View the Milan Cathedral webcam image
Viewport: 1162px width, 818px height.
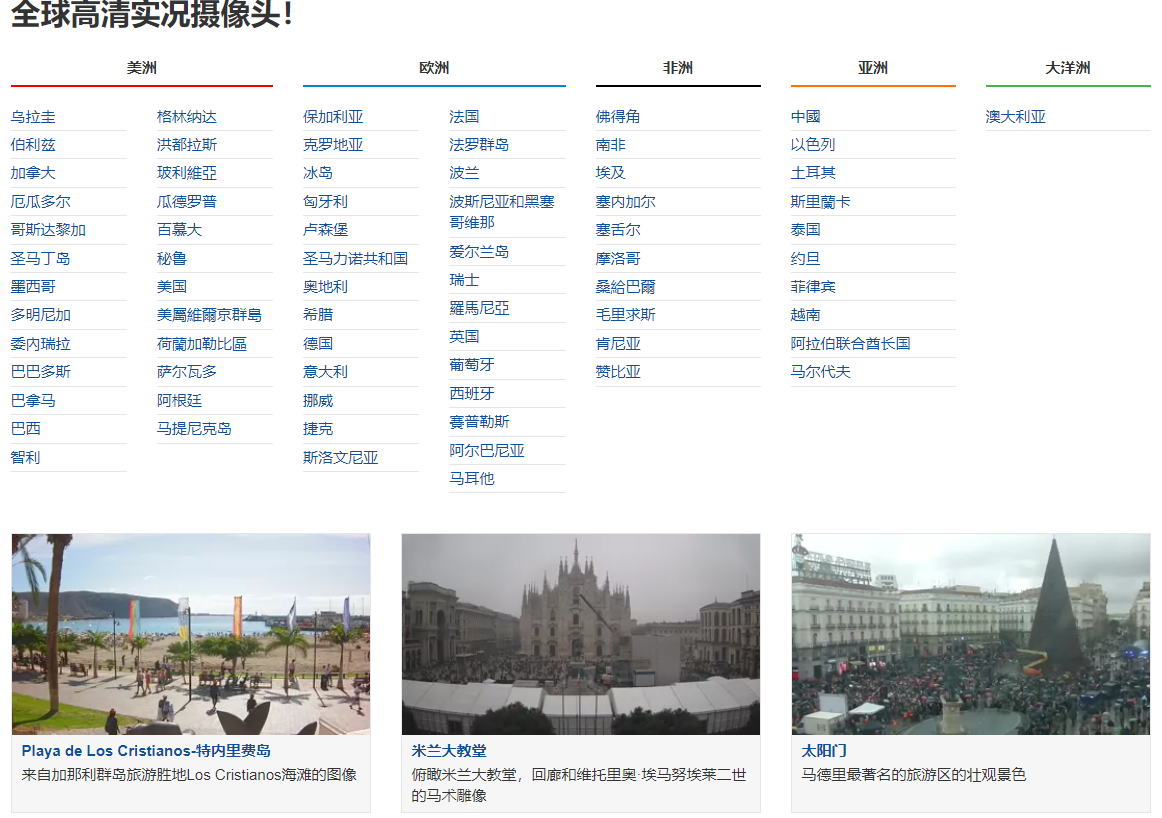(580, 634)
